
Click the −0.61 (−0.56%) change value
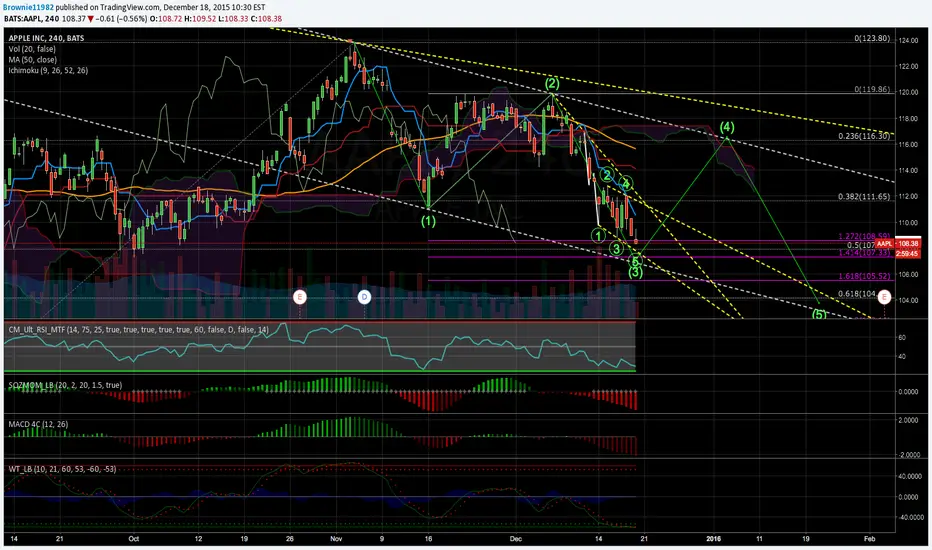(x=121, y=18)
